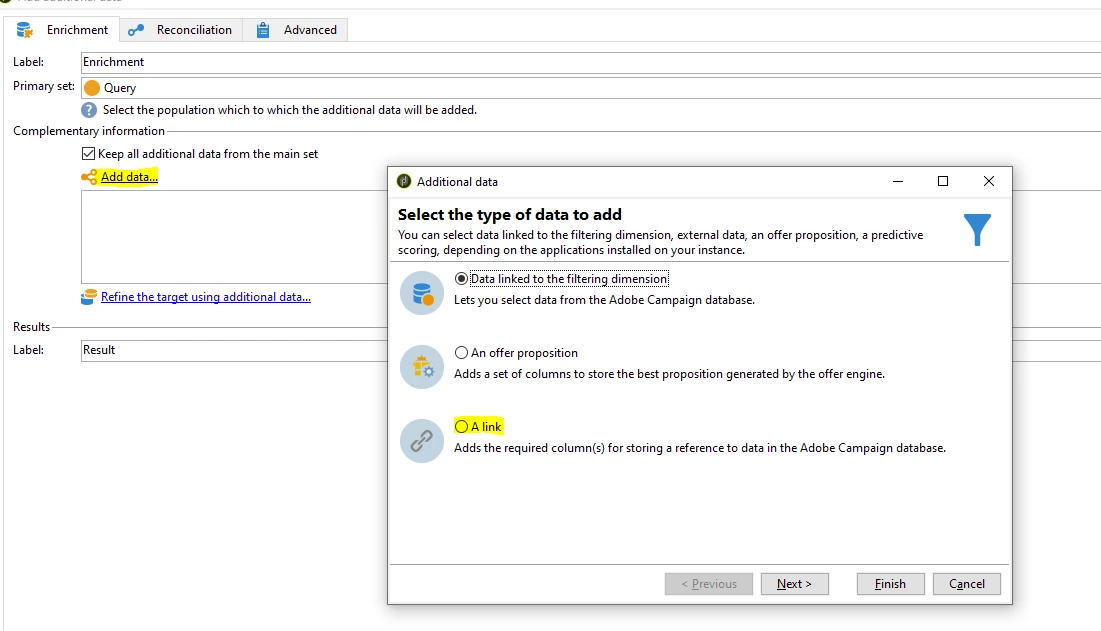Viewport: 1101px width, 631px height.
Task: Switch to the Reconciliation tab
Action: click(x=180, y=29)
